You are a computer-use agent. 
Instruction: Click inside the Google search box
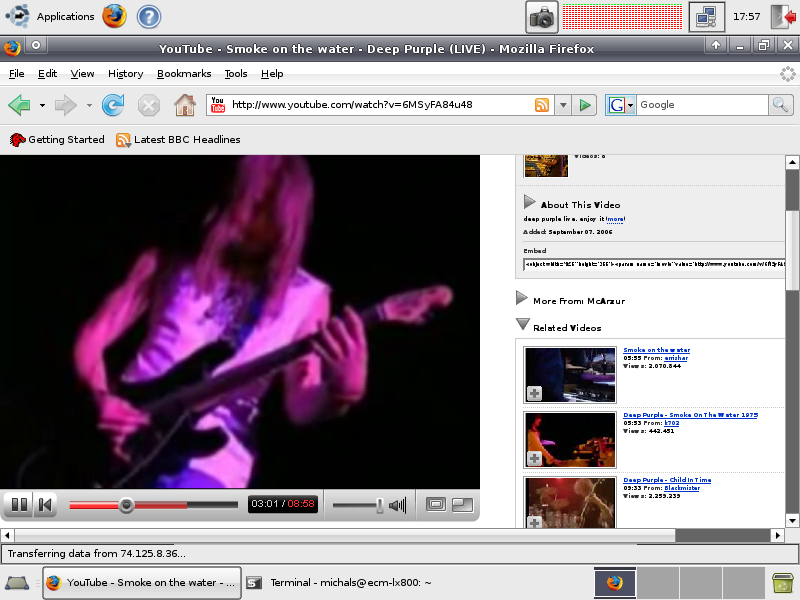pos(702,105)
